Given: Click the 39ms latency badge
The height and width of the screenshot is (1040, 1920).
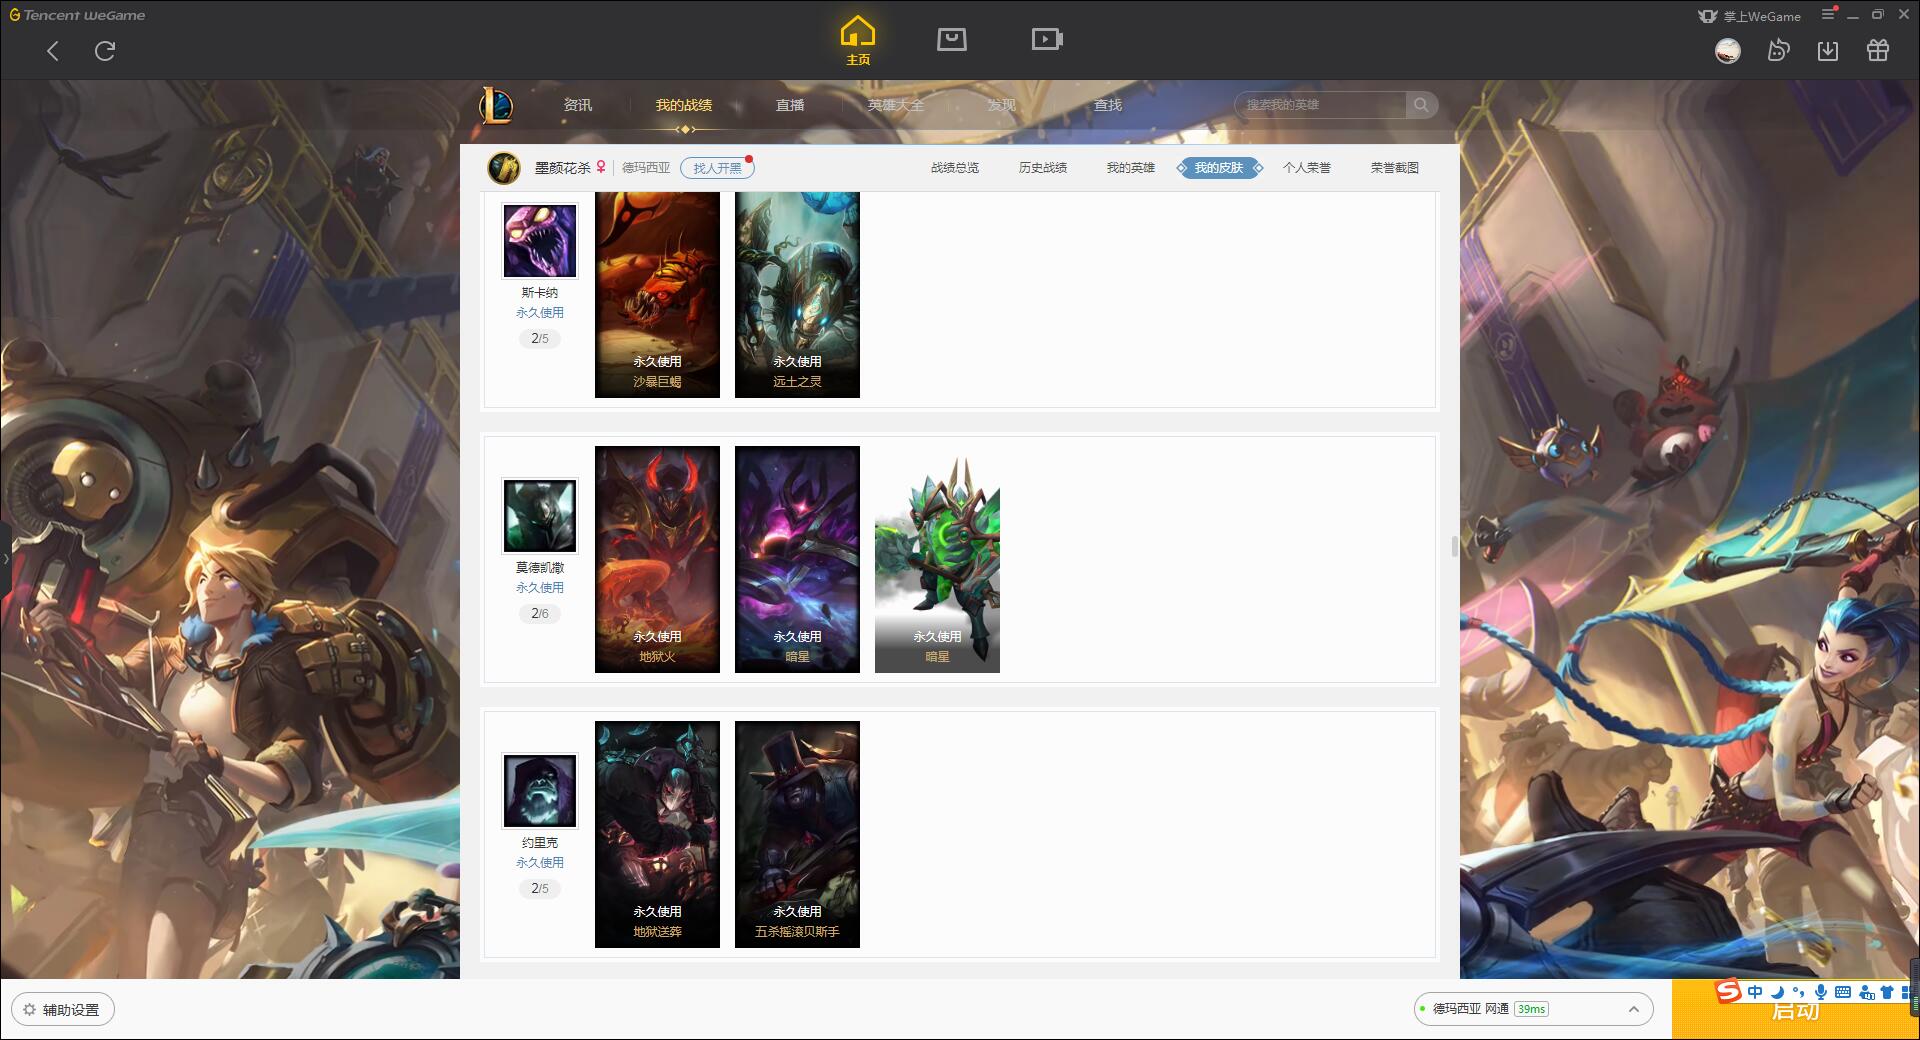Looking at the screenshot, I should click(x=1531, y=1009).
